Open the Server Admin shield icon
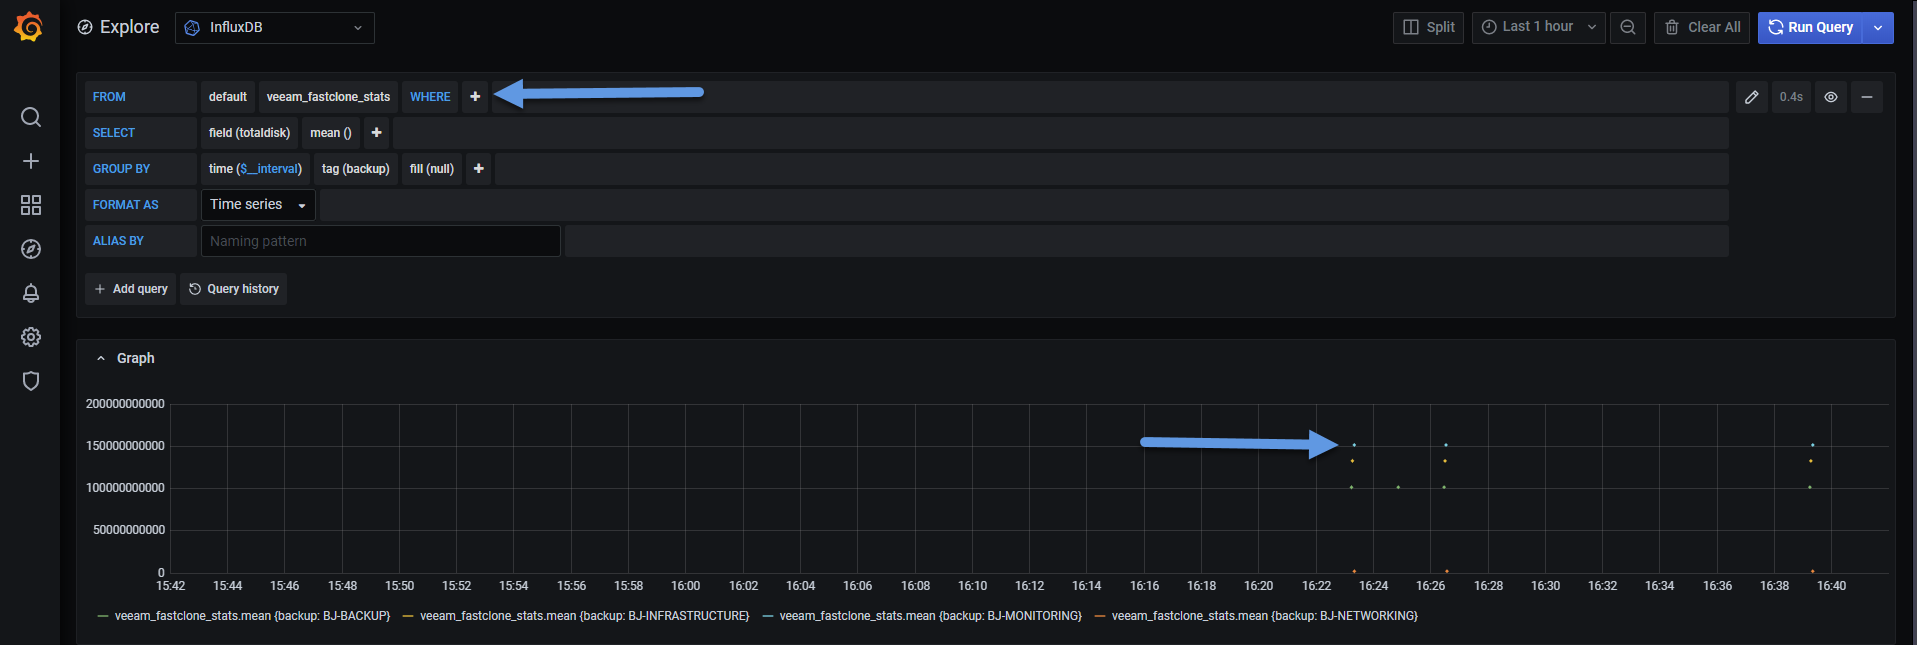 tap(31, 381)
